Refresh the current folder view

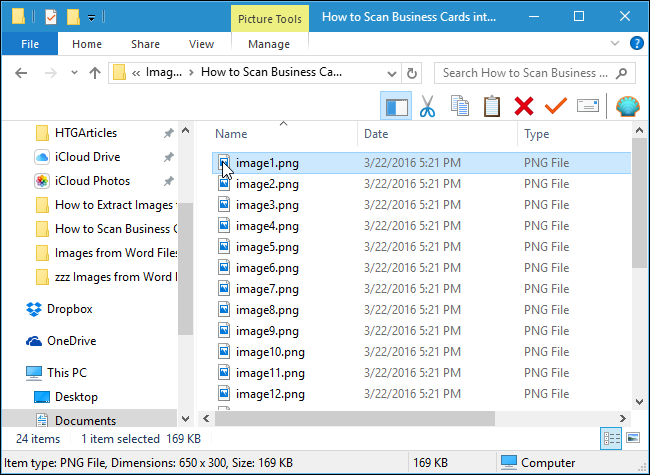412,73
